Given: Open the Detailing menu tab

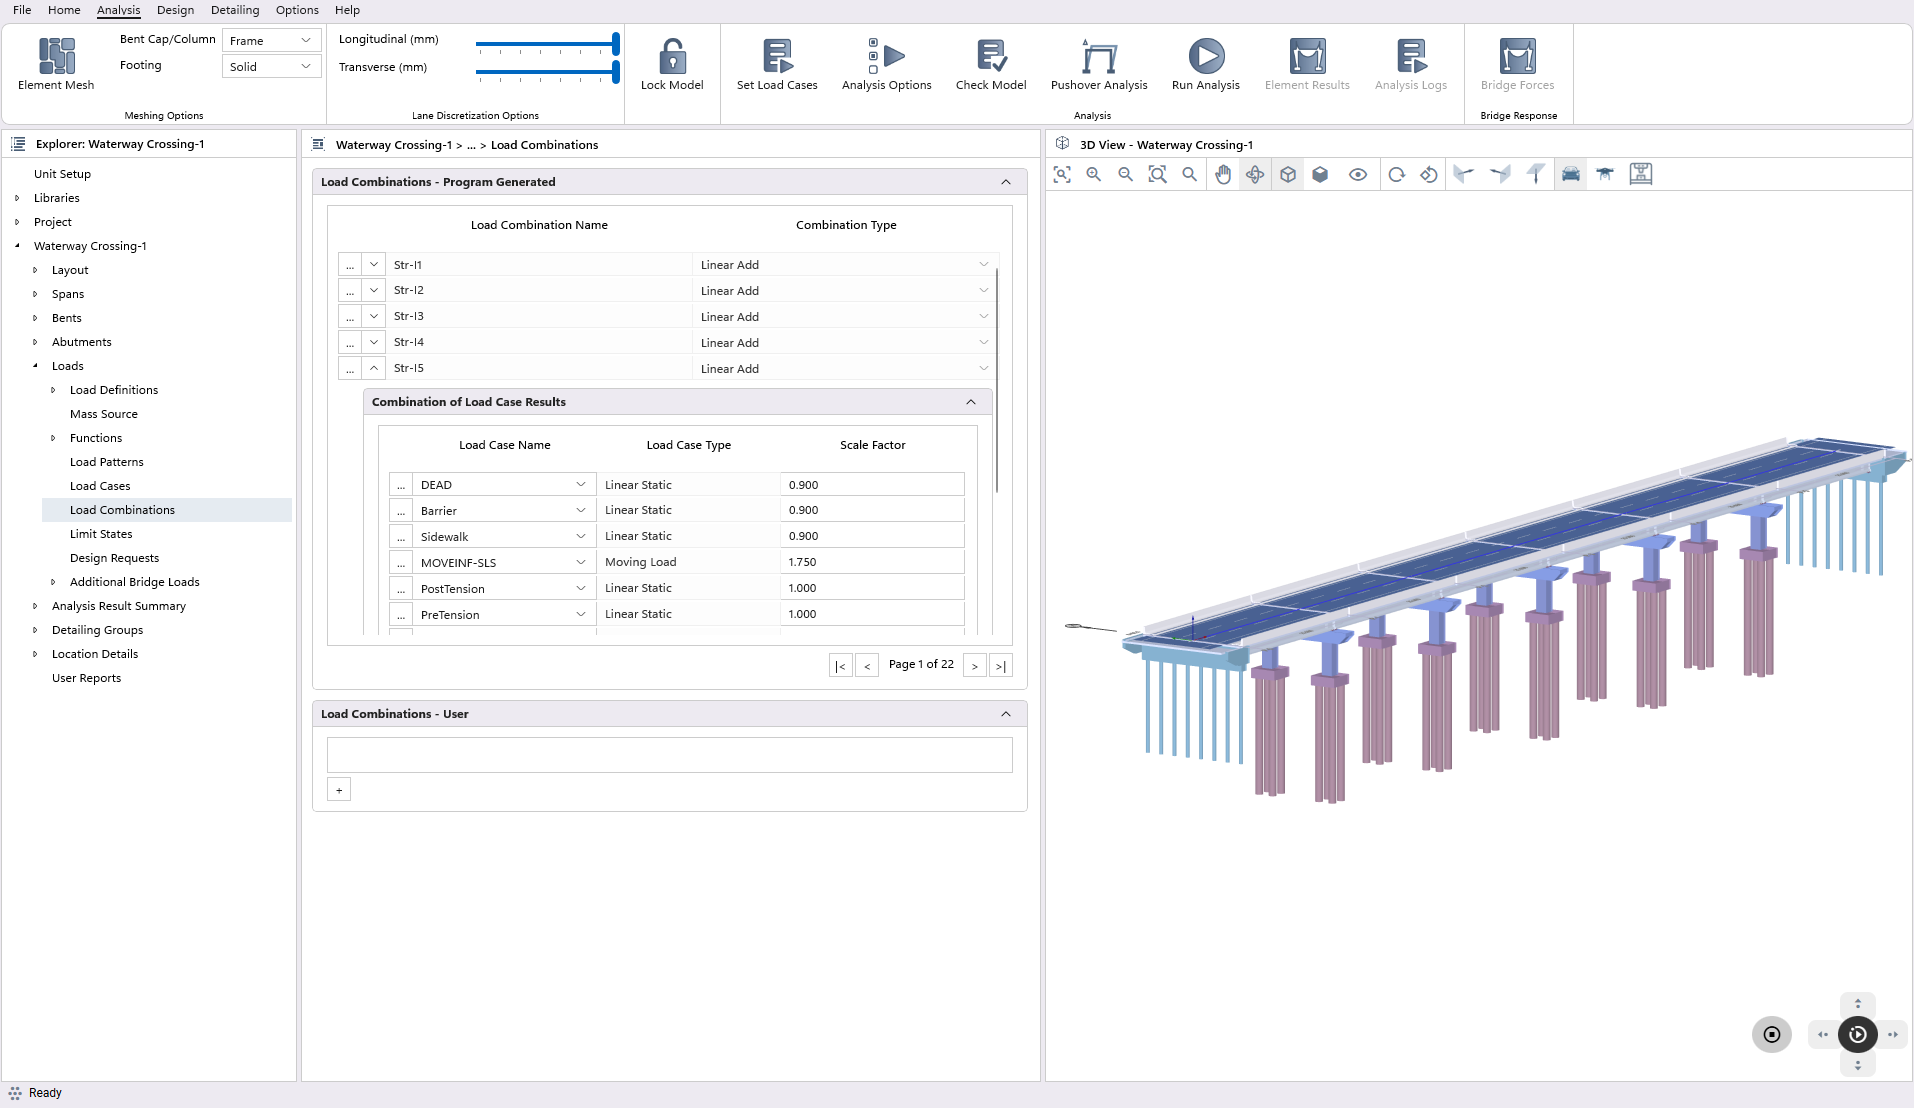Looking at the screenshot, I should click(x=235, y=10).
